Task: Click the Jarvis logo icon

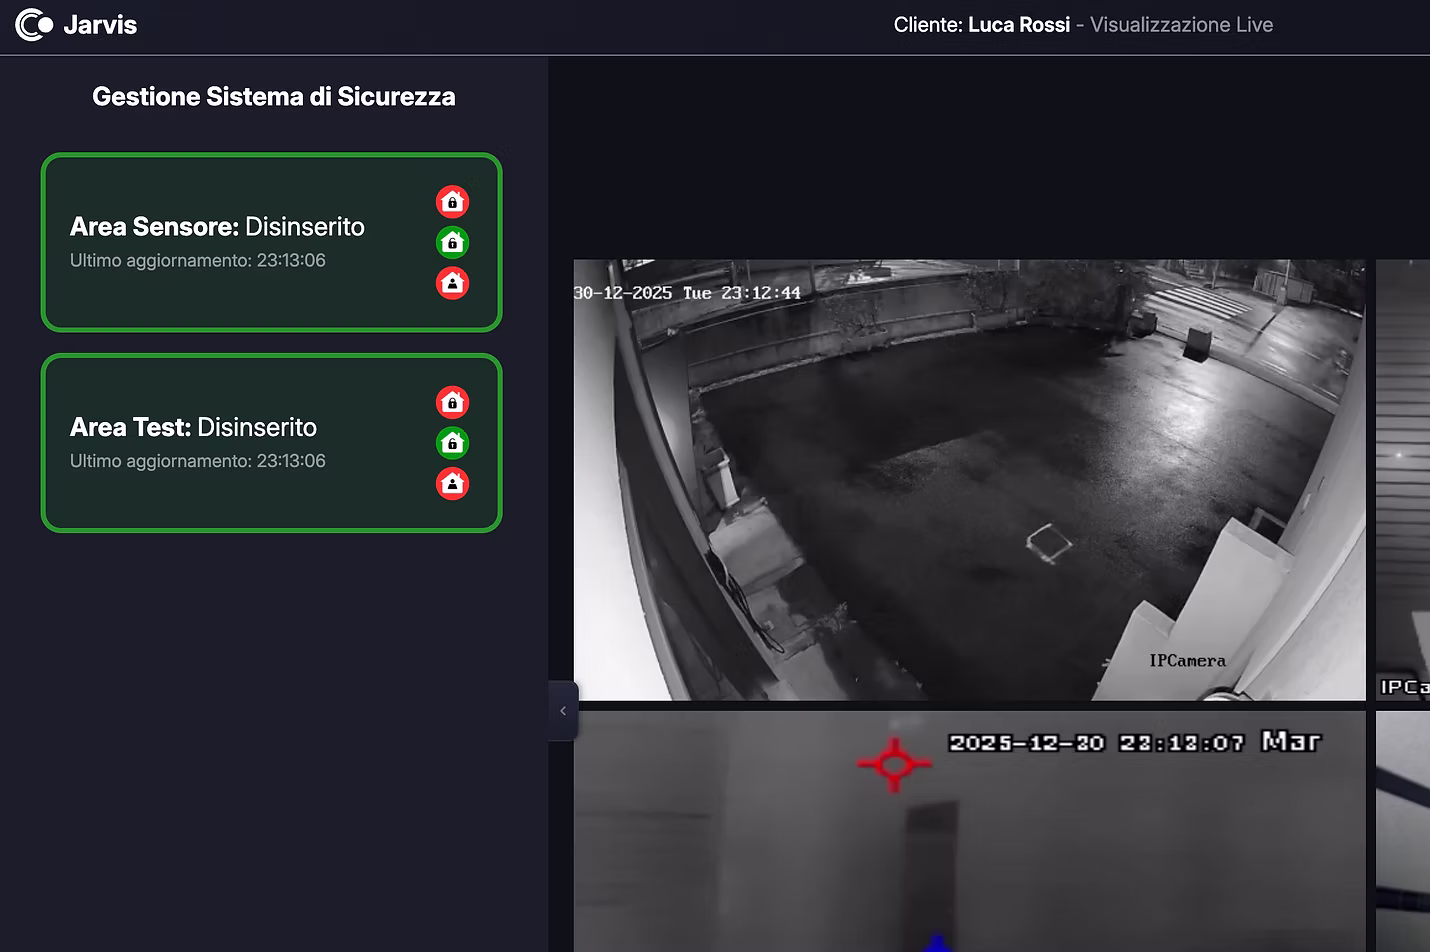Action: click(x=34, y=25)
